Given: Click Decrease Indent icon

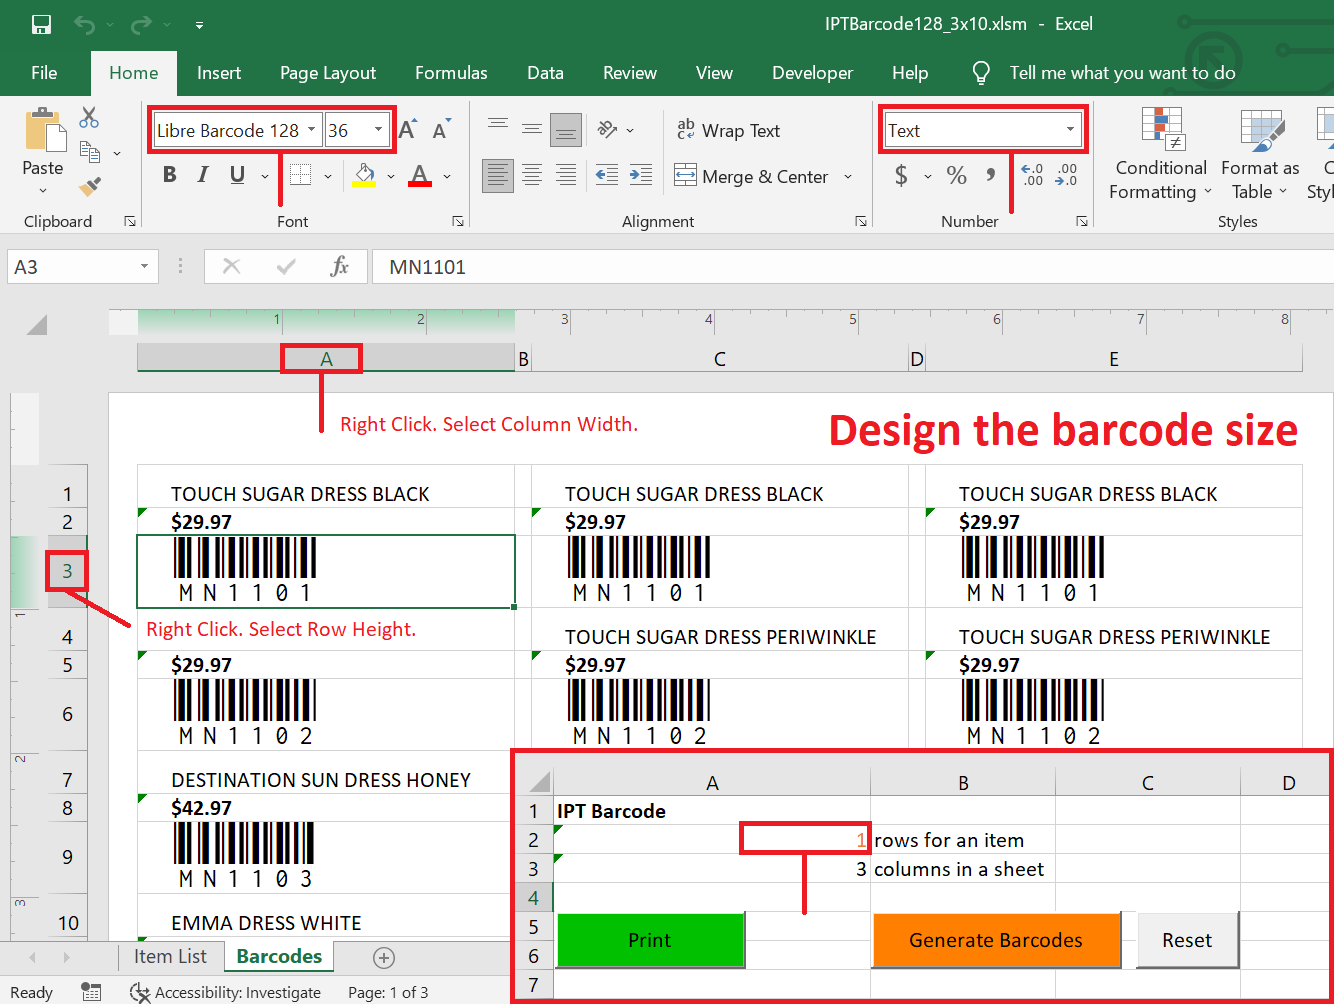Looking at the screenshot, I should (x=607, y=176).
